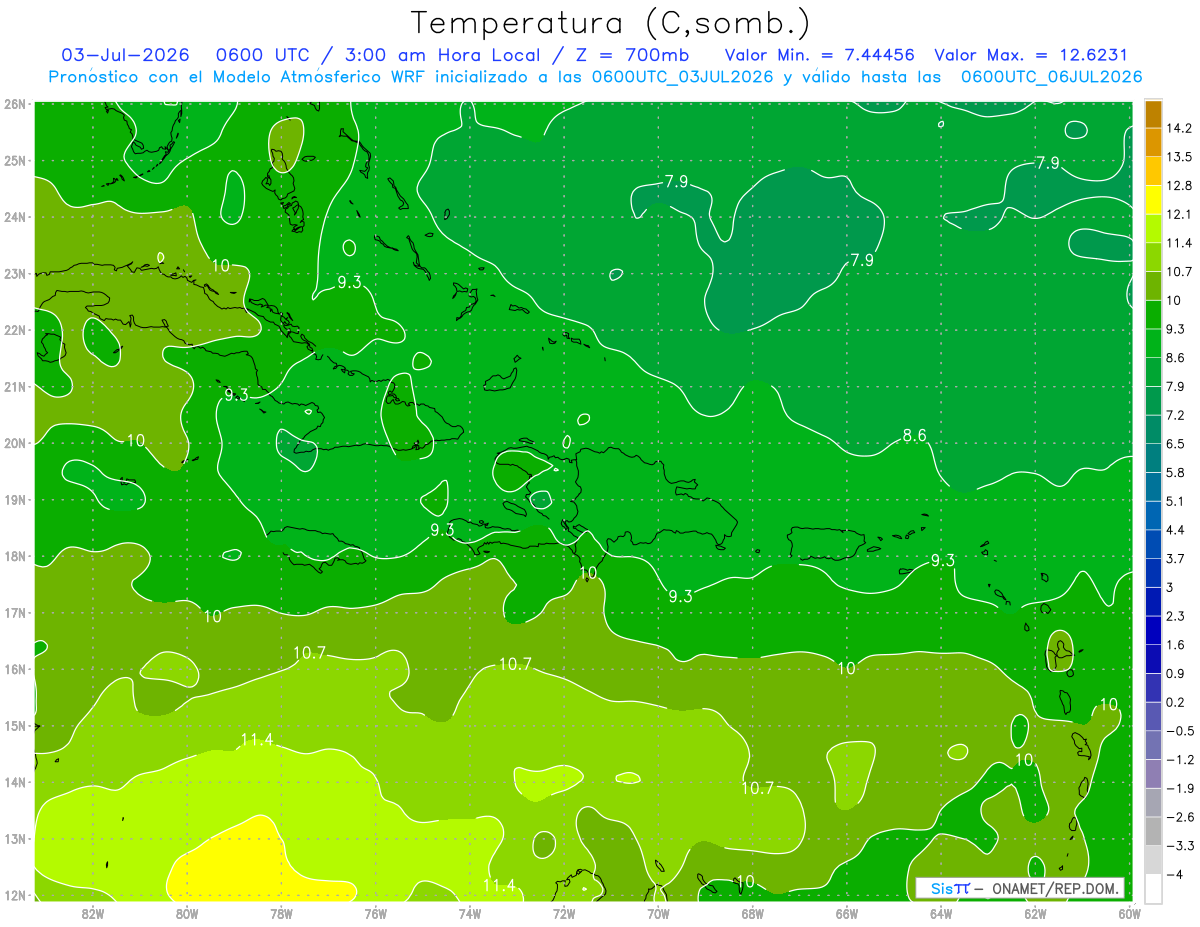Click longitude axis label "64W"
Image resolution: width=1200 pixels, height=927 pixels.
941,913
